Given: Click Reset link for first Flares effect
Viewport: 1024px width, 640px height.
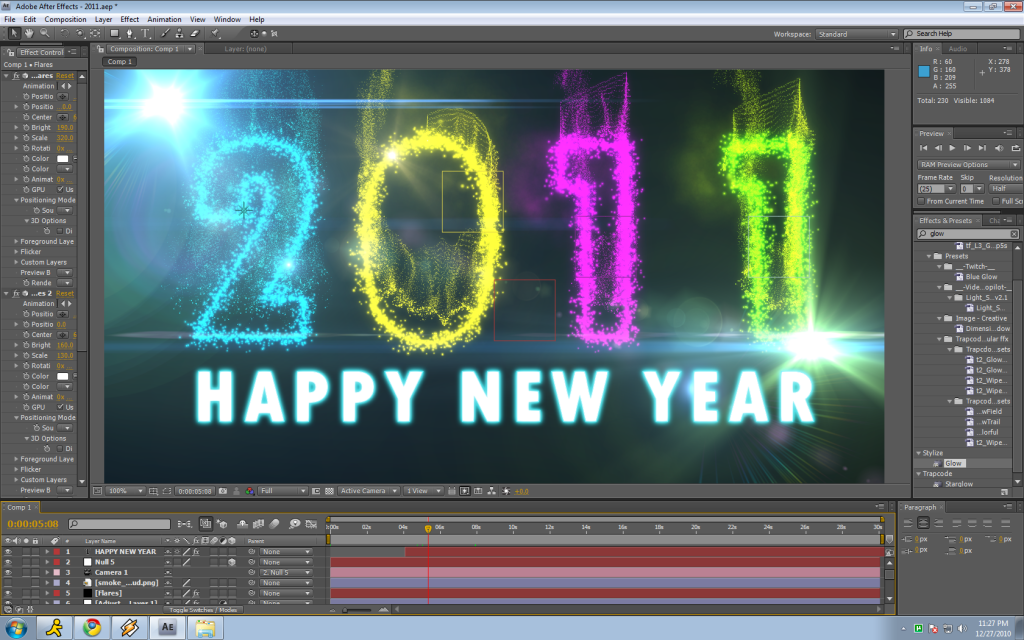Looking at the screenshot, I should pyautogui.click(x=65, y=76).
